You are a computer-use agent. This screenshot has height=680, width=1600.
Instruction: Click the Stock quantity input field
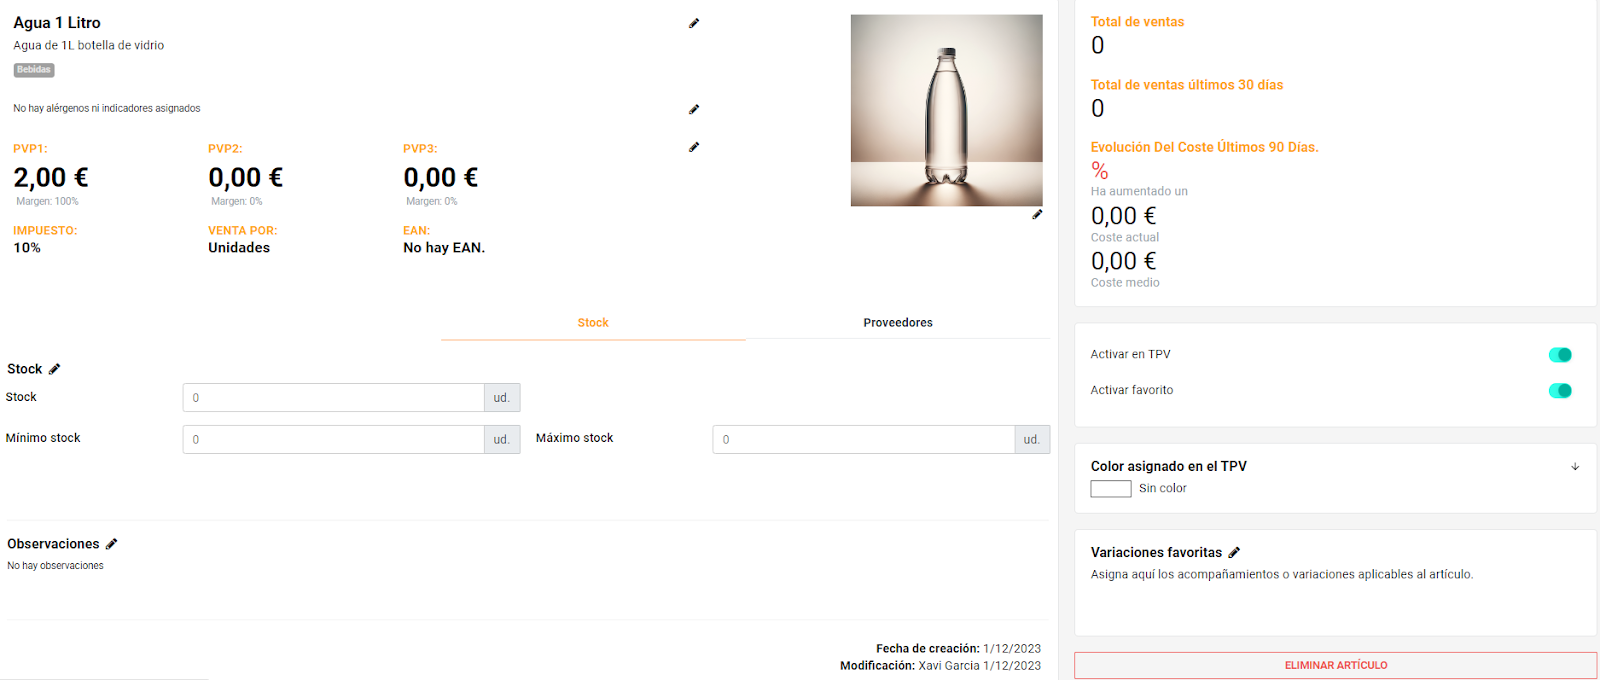point(333,398)
